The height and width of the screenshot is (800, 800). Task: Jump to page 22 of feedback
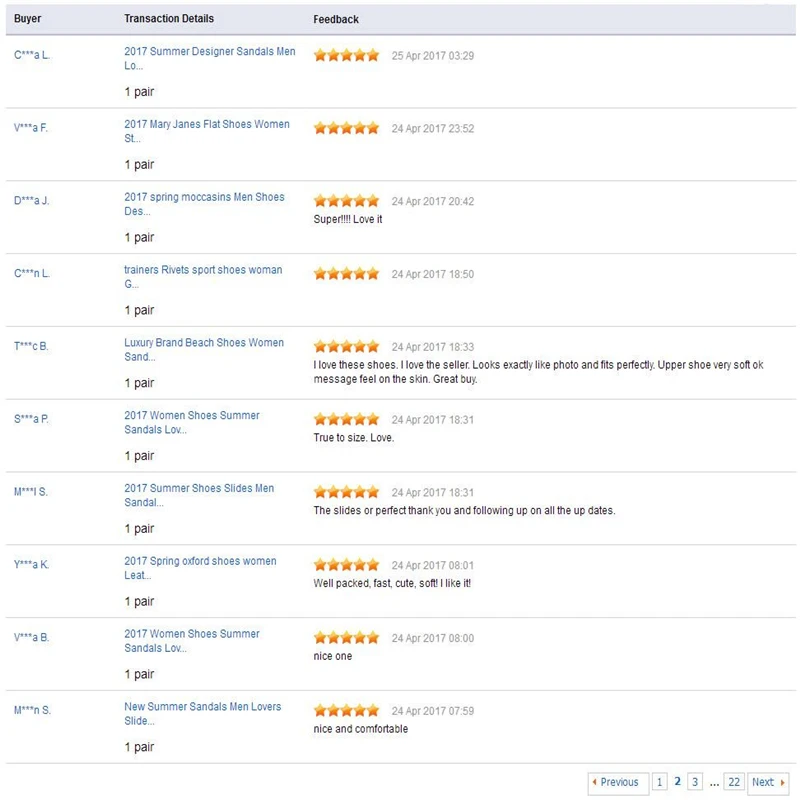734,782
